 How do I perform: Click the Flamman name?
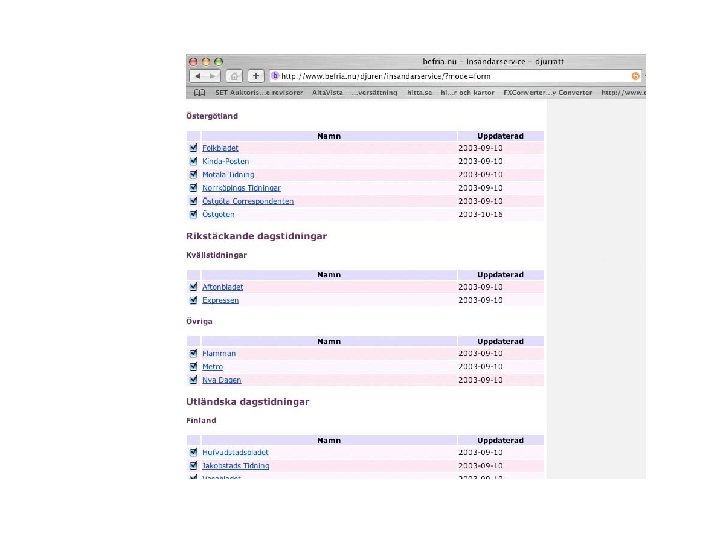point(219,354)
